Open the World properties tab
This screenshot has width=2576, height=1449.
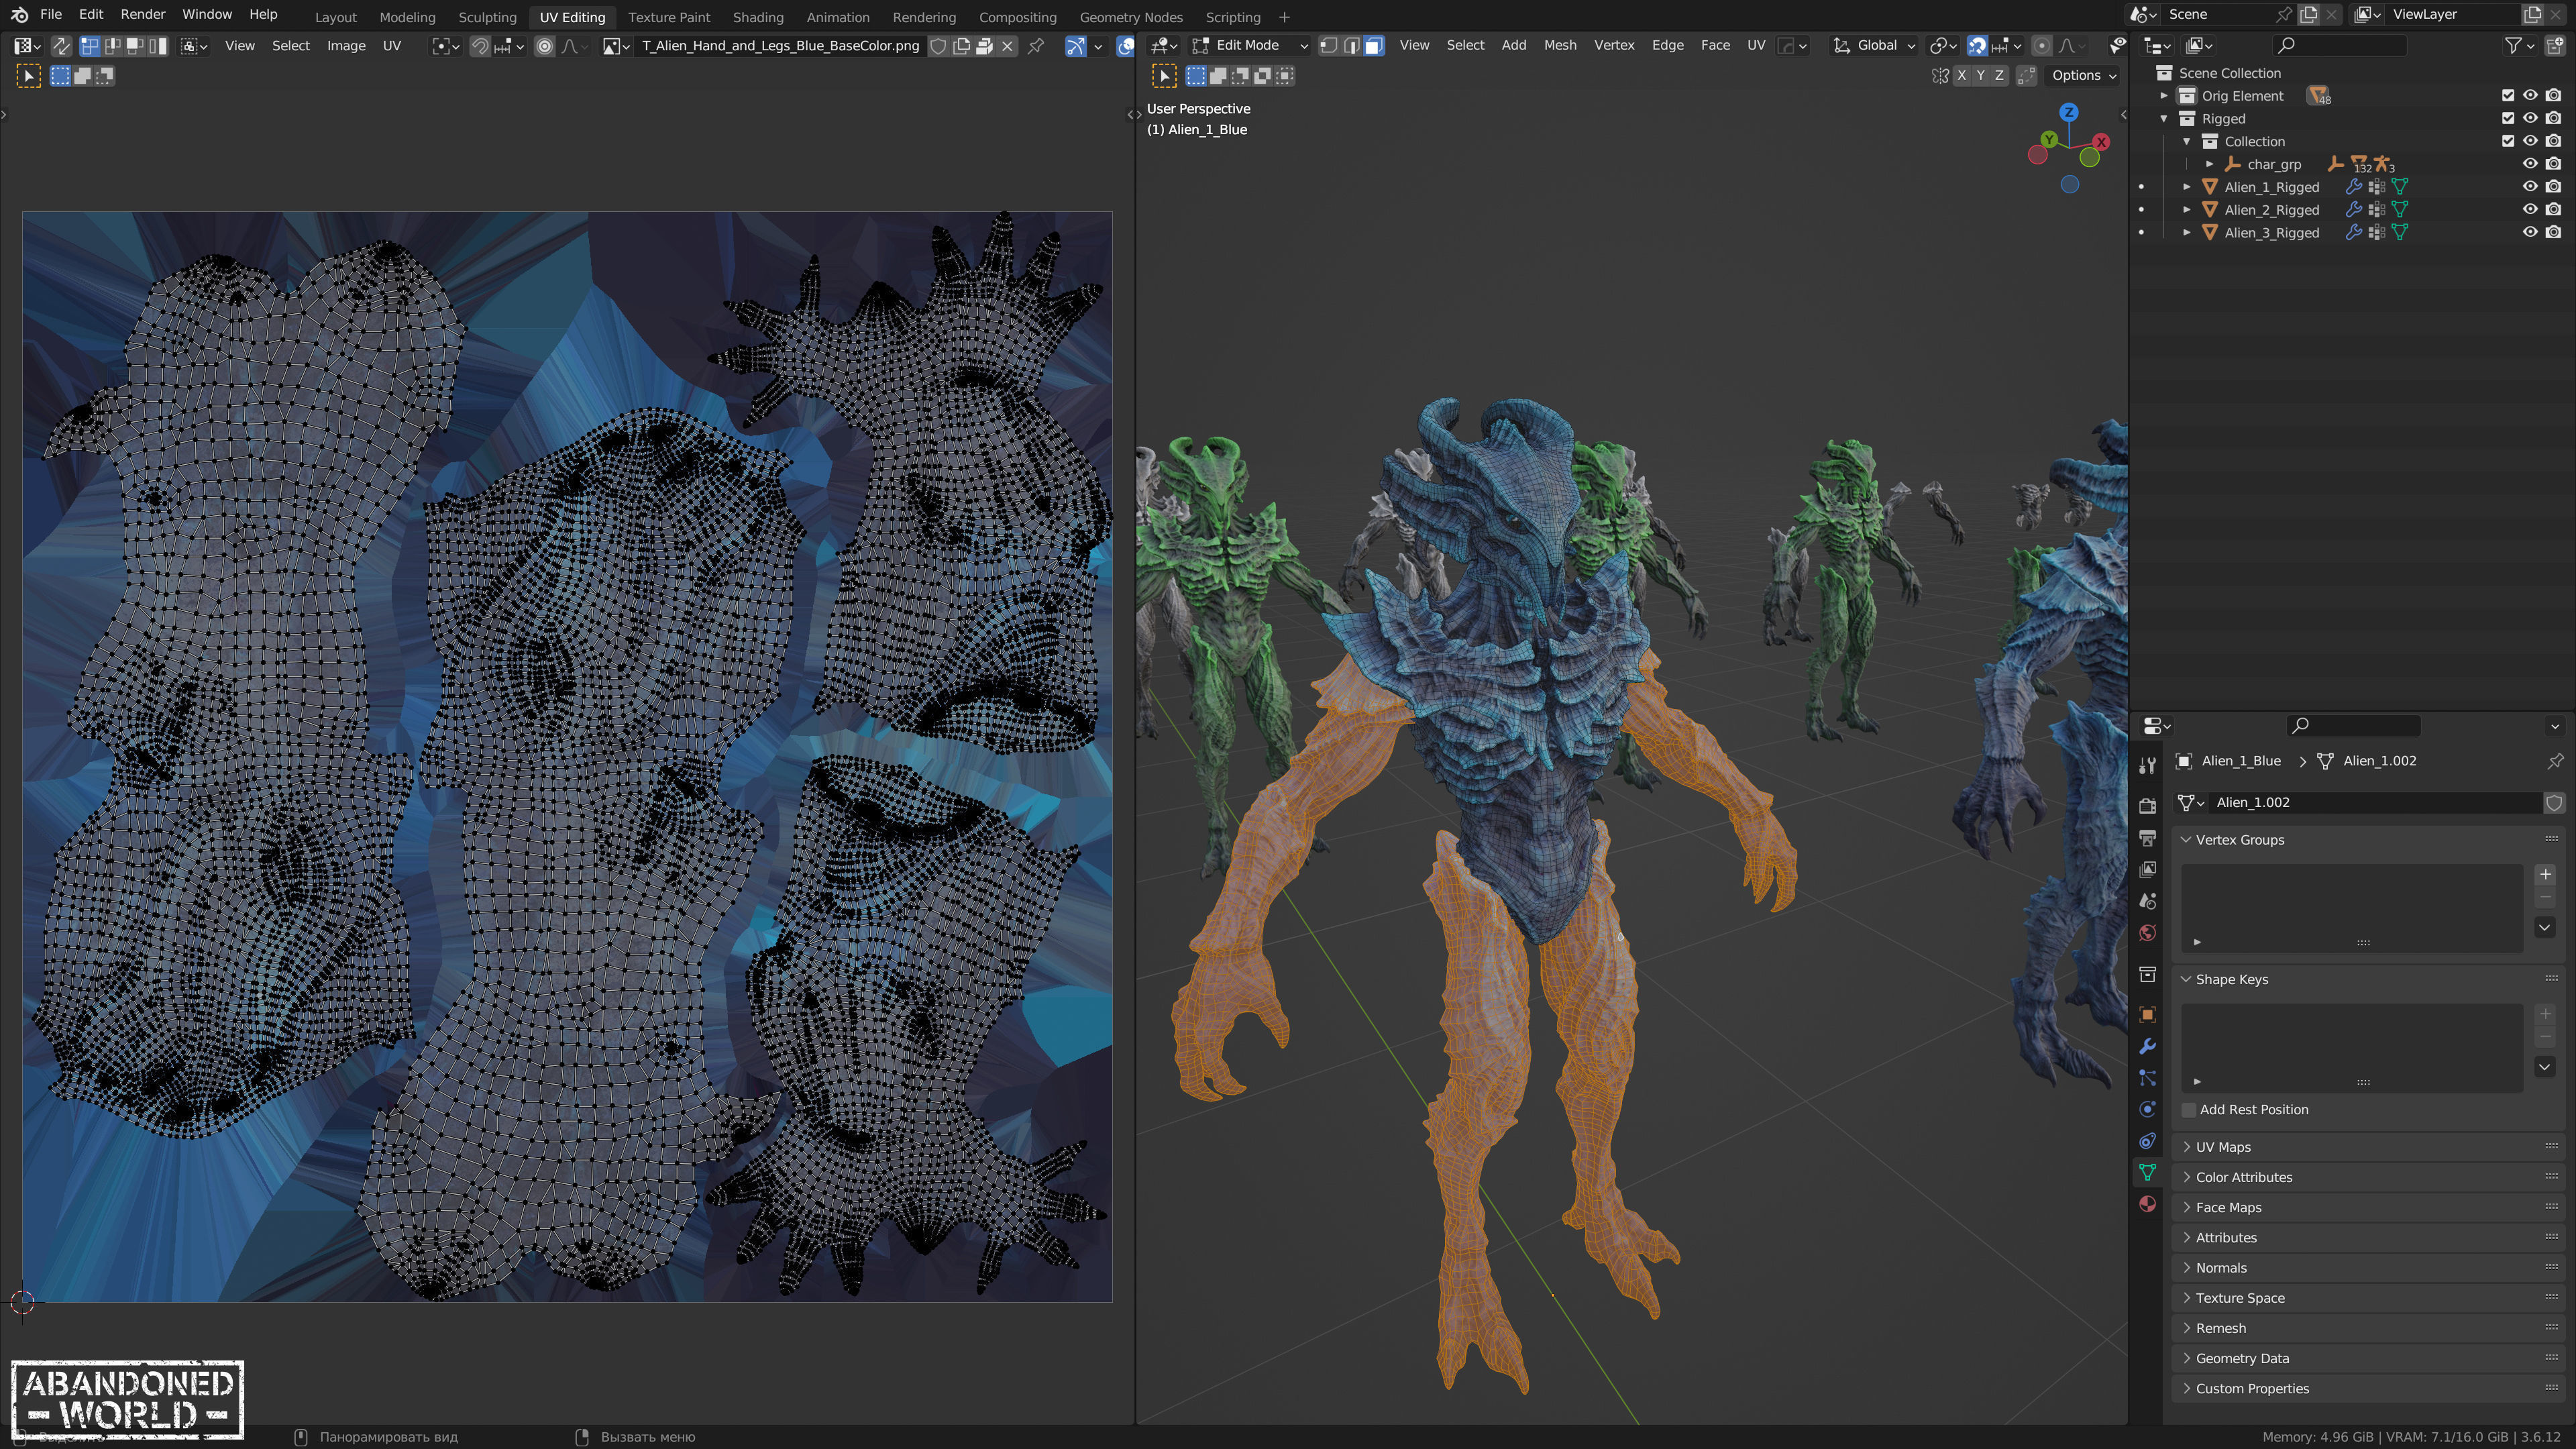click(x=2147, y=933)
